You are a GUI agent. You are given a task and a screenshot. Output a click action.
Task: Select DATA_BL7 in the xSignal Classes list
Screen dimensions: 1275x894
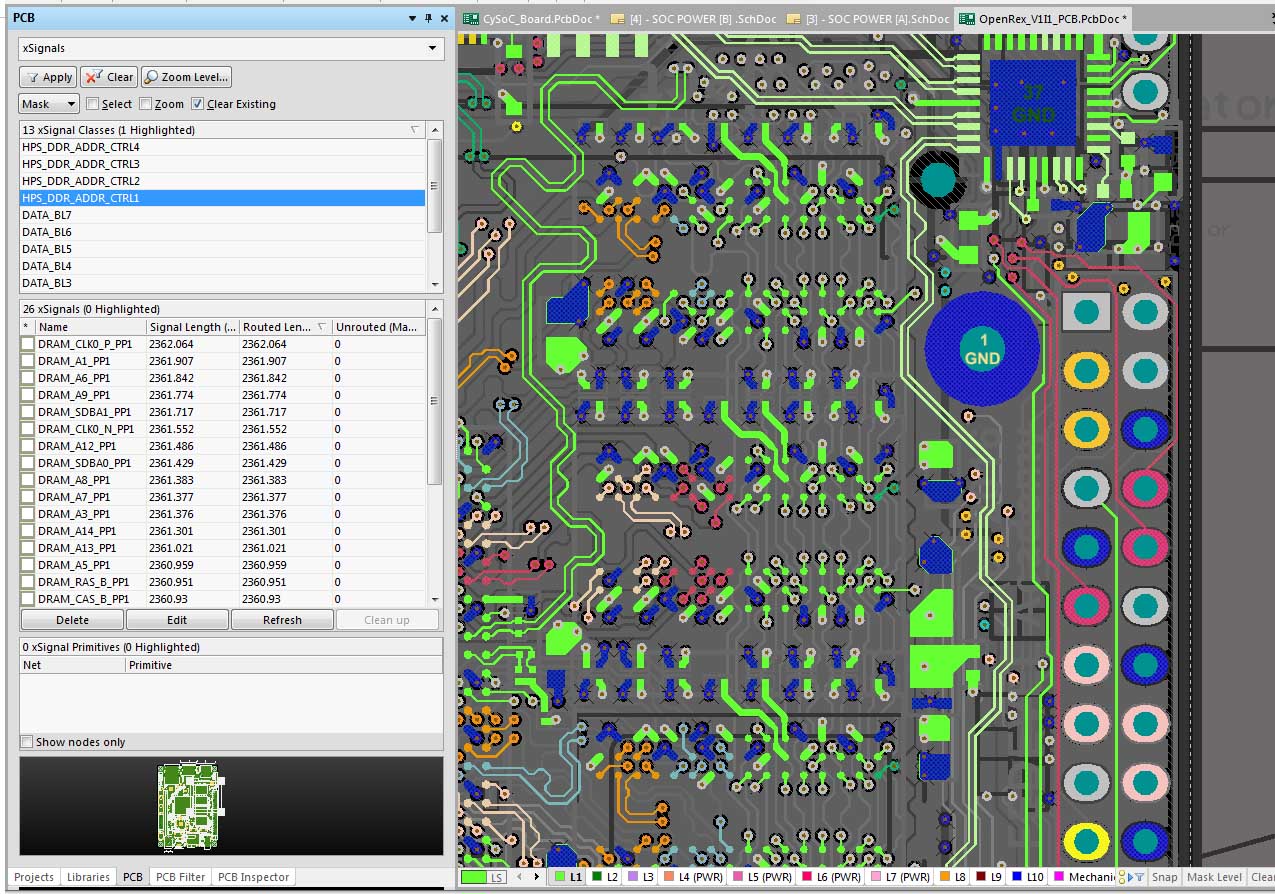coord(47,215)
